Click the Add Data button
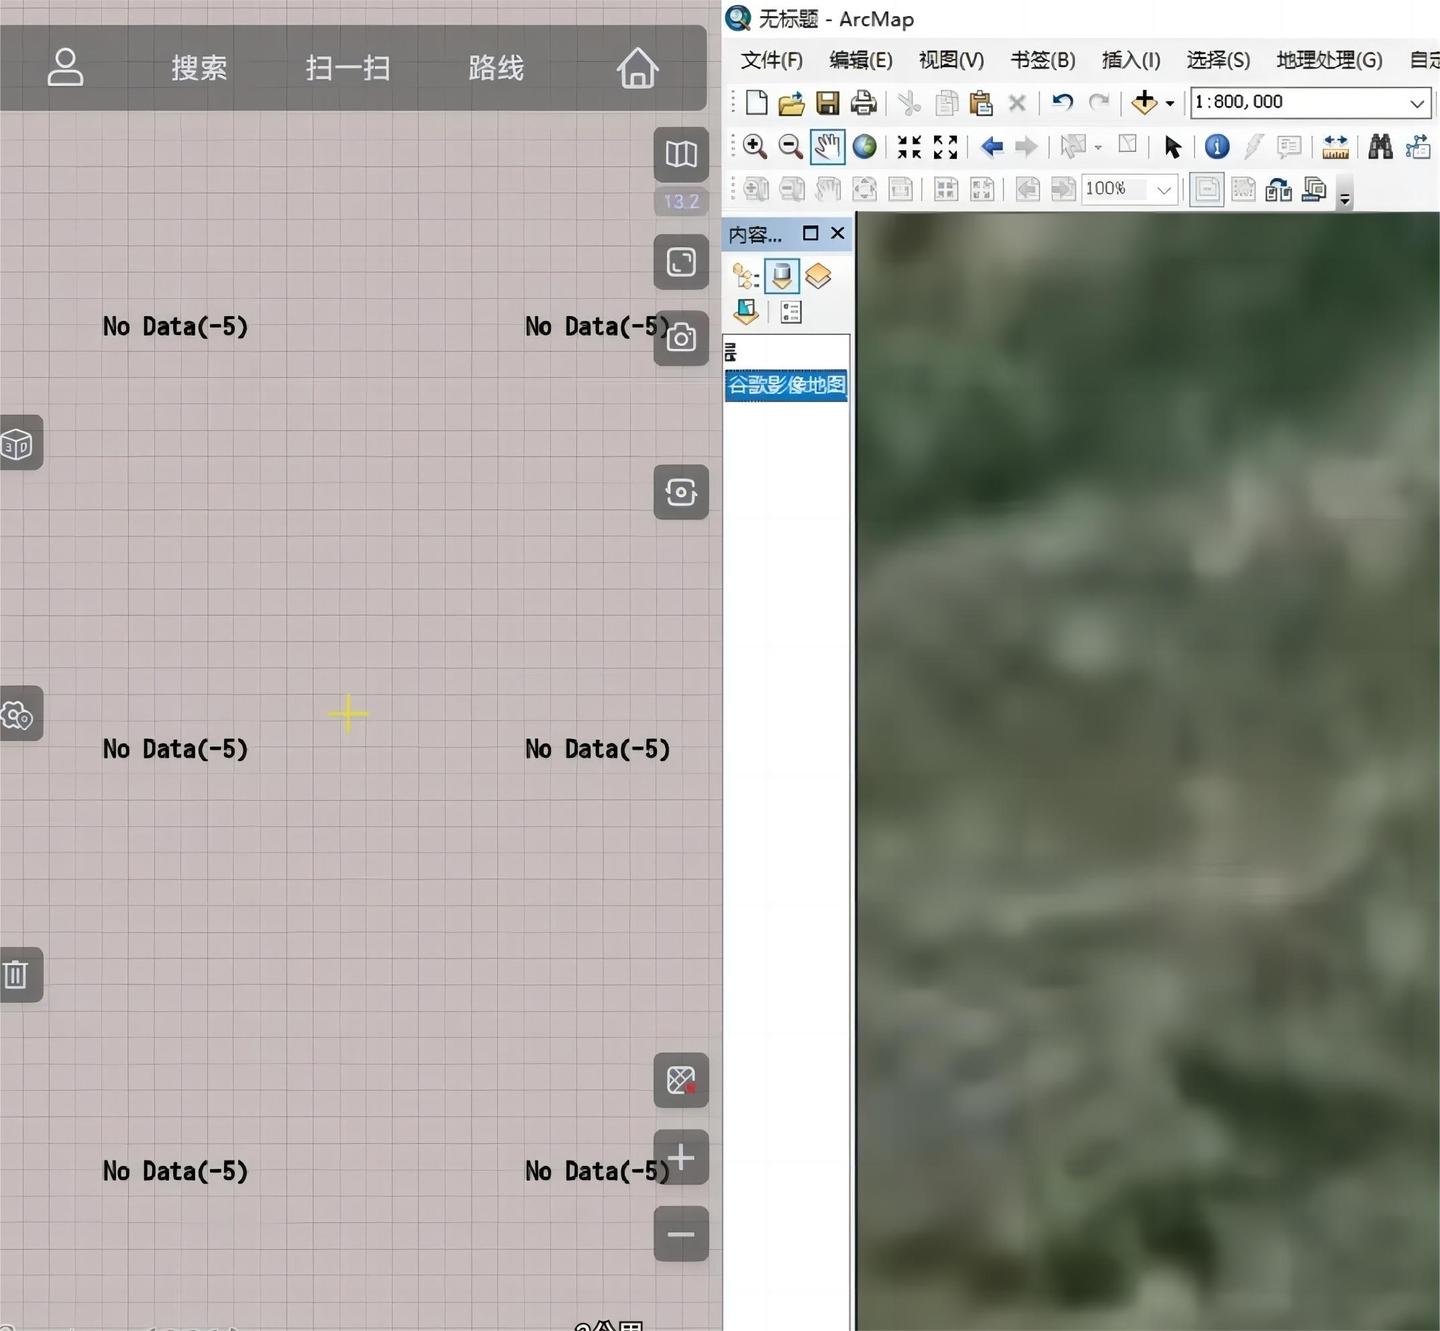This screenshot has width=1440, height=1331. pyautogui.click(x=1144, y=102)
